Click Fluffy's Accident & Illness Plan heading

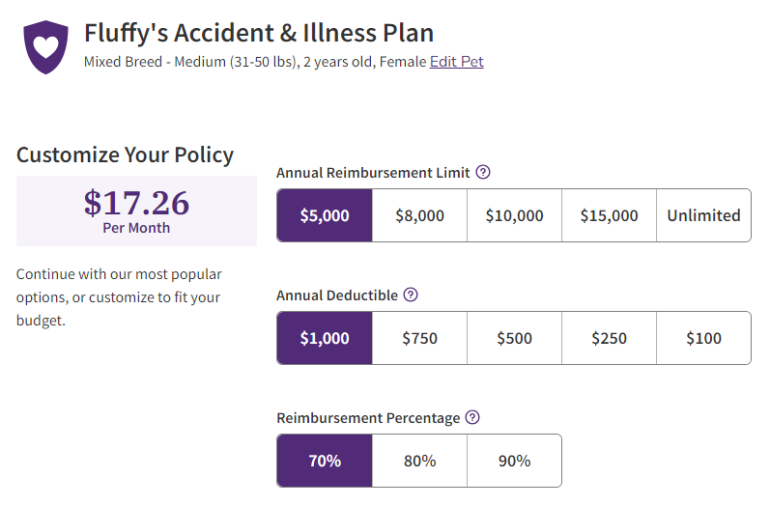[258, 33]
